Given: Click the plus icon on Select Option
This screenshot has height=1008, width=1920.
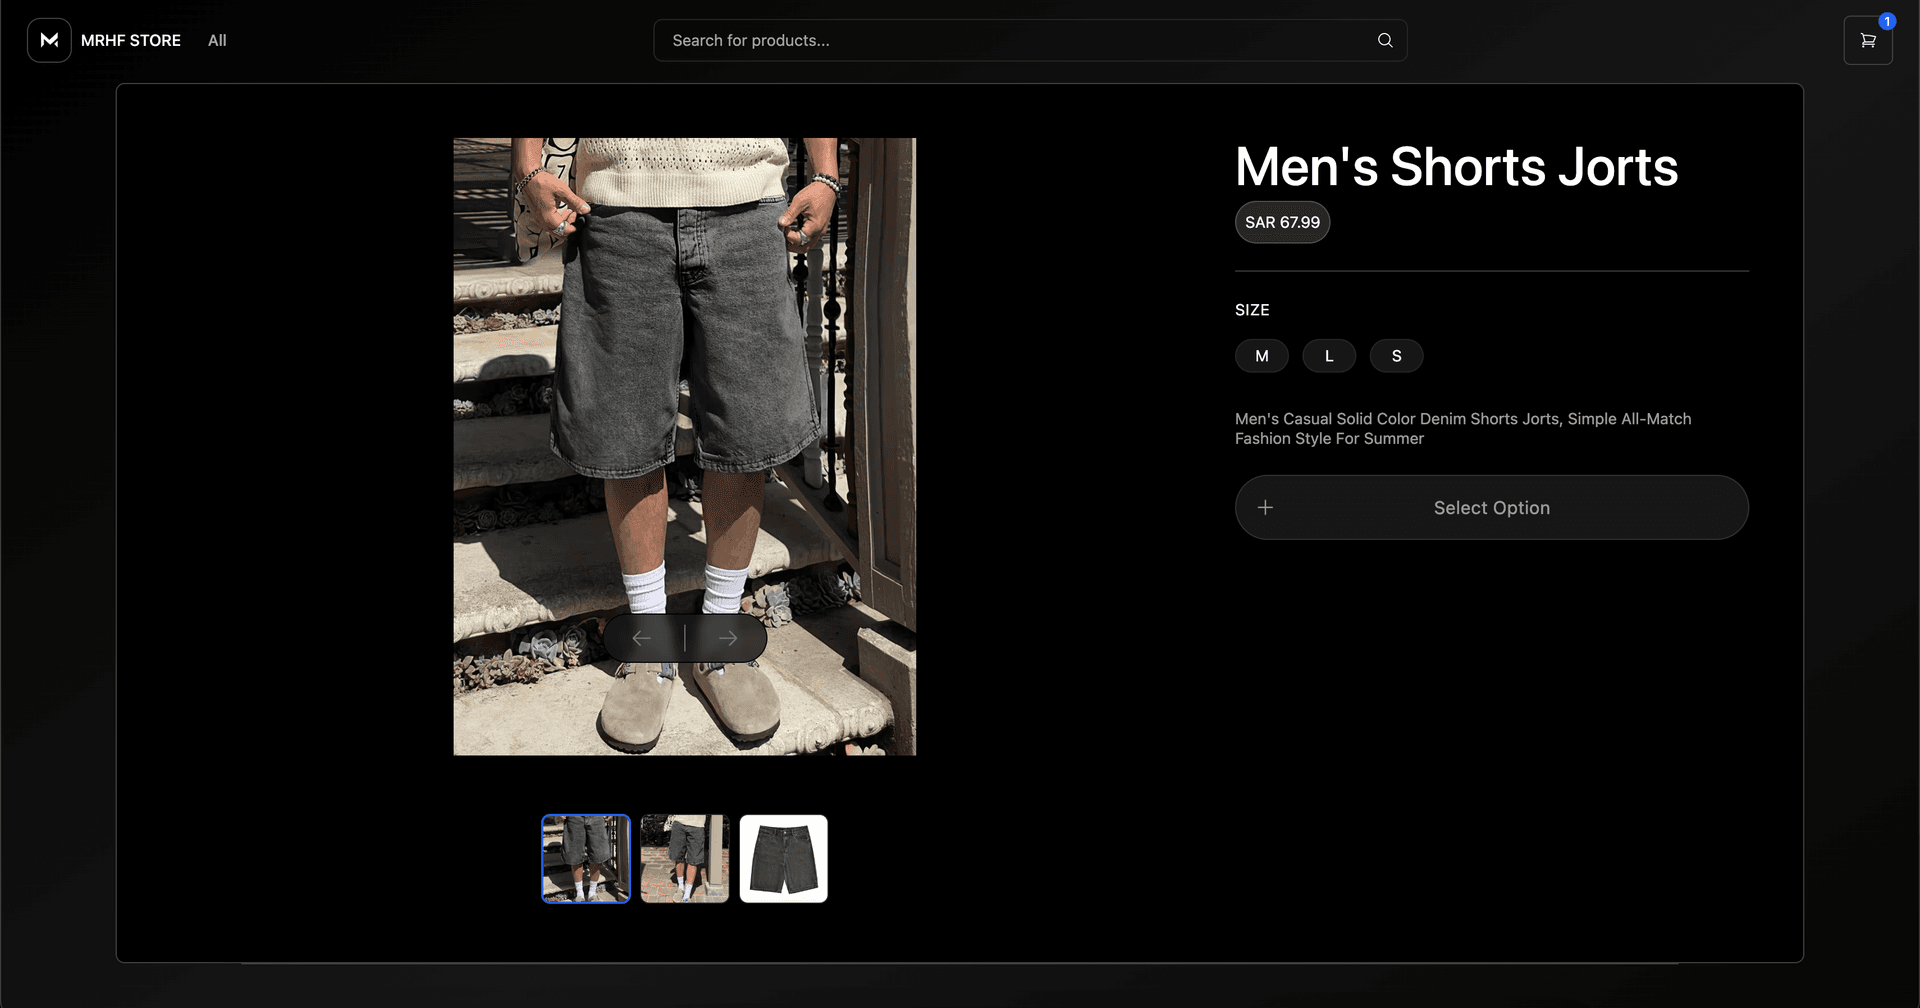Looking at the screenshot, I should tap(1264, 507).
